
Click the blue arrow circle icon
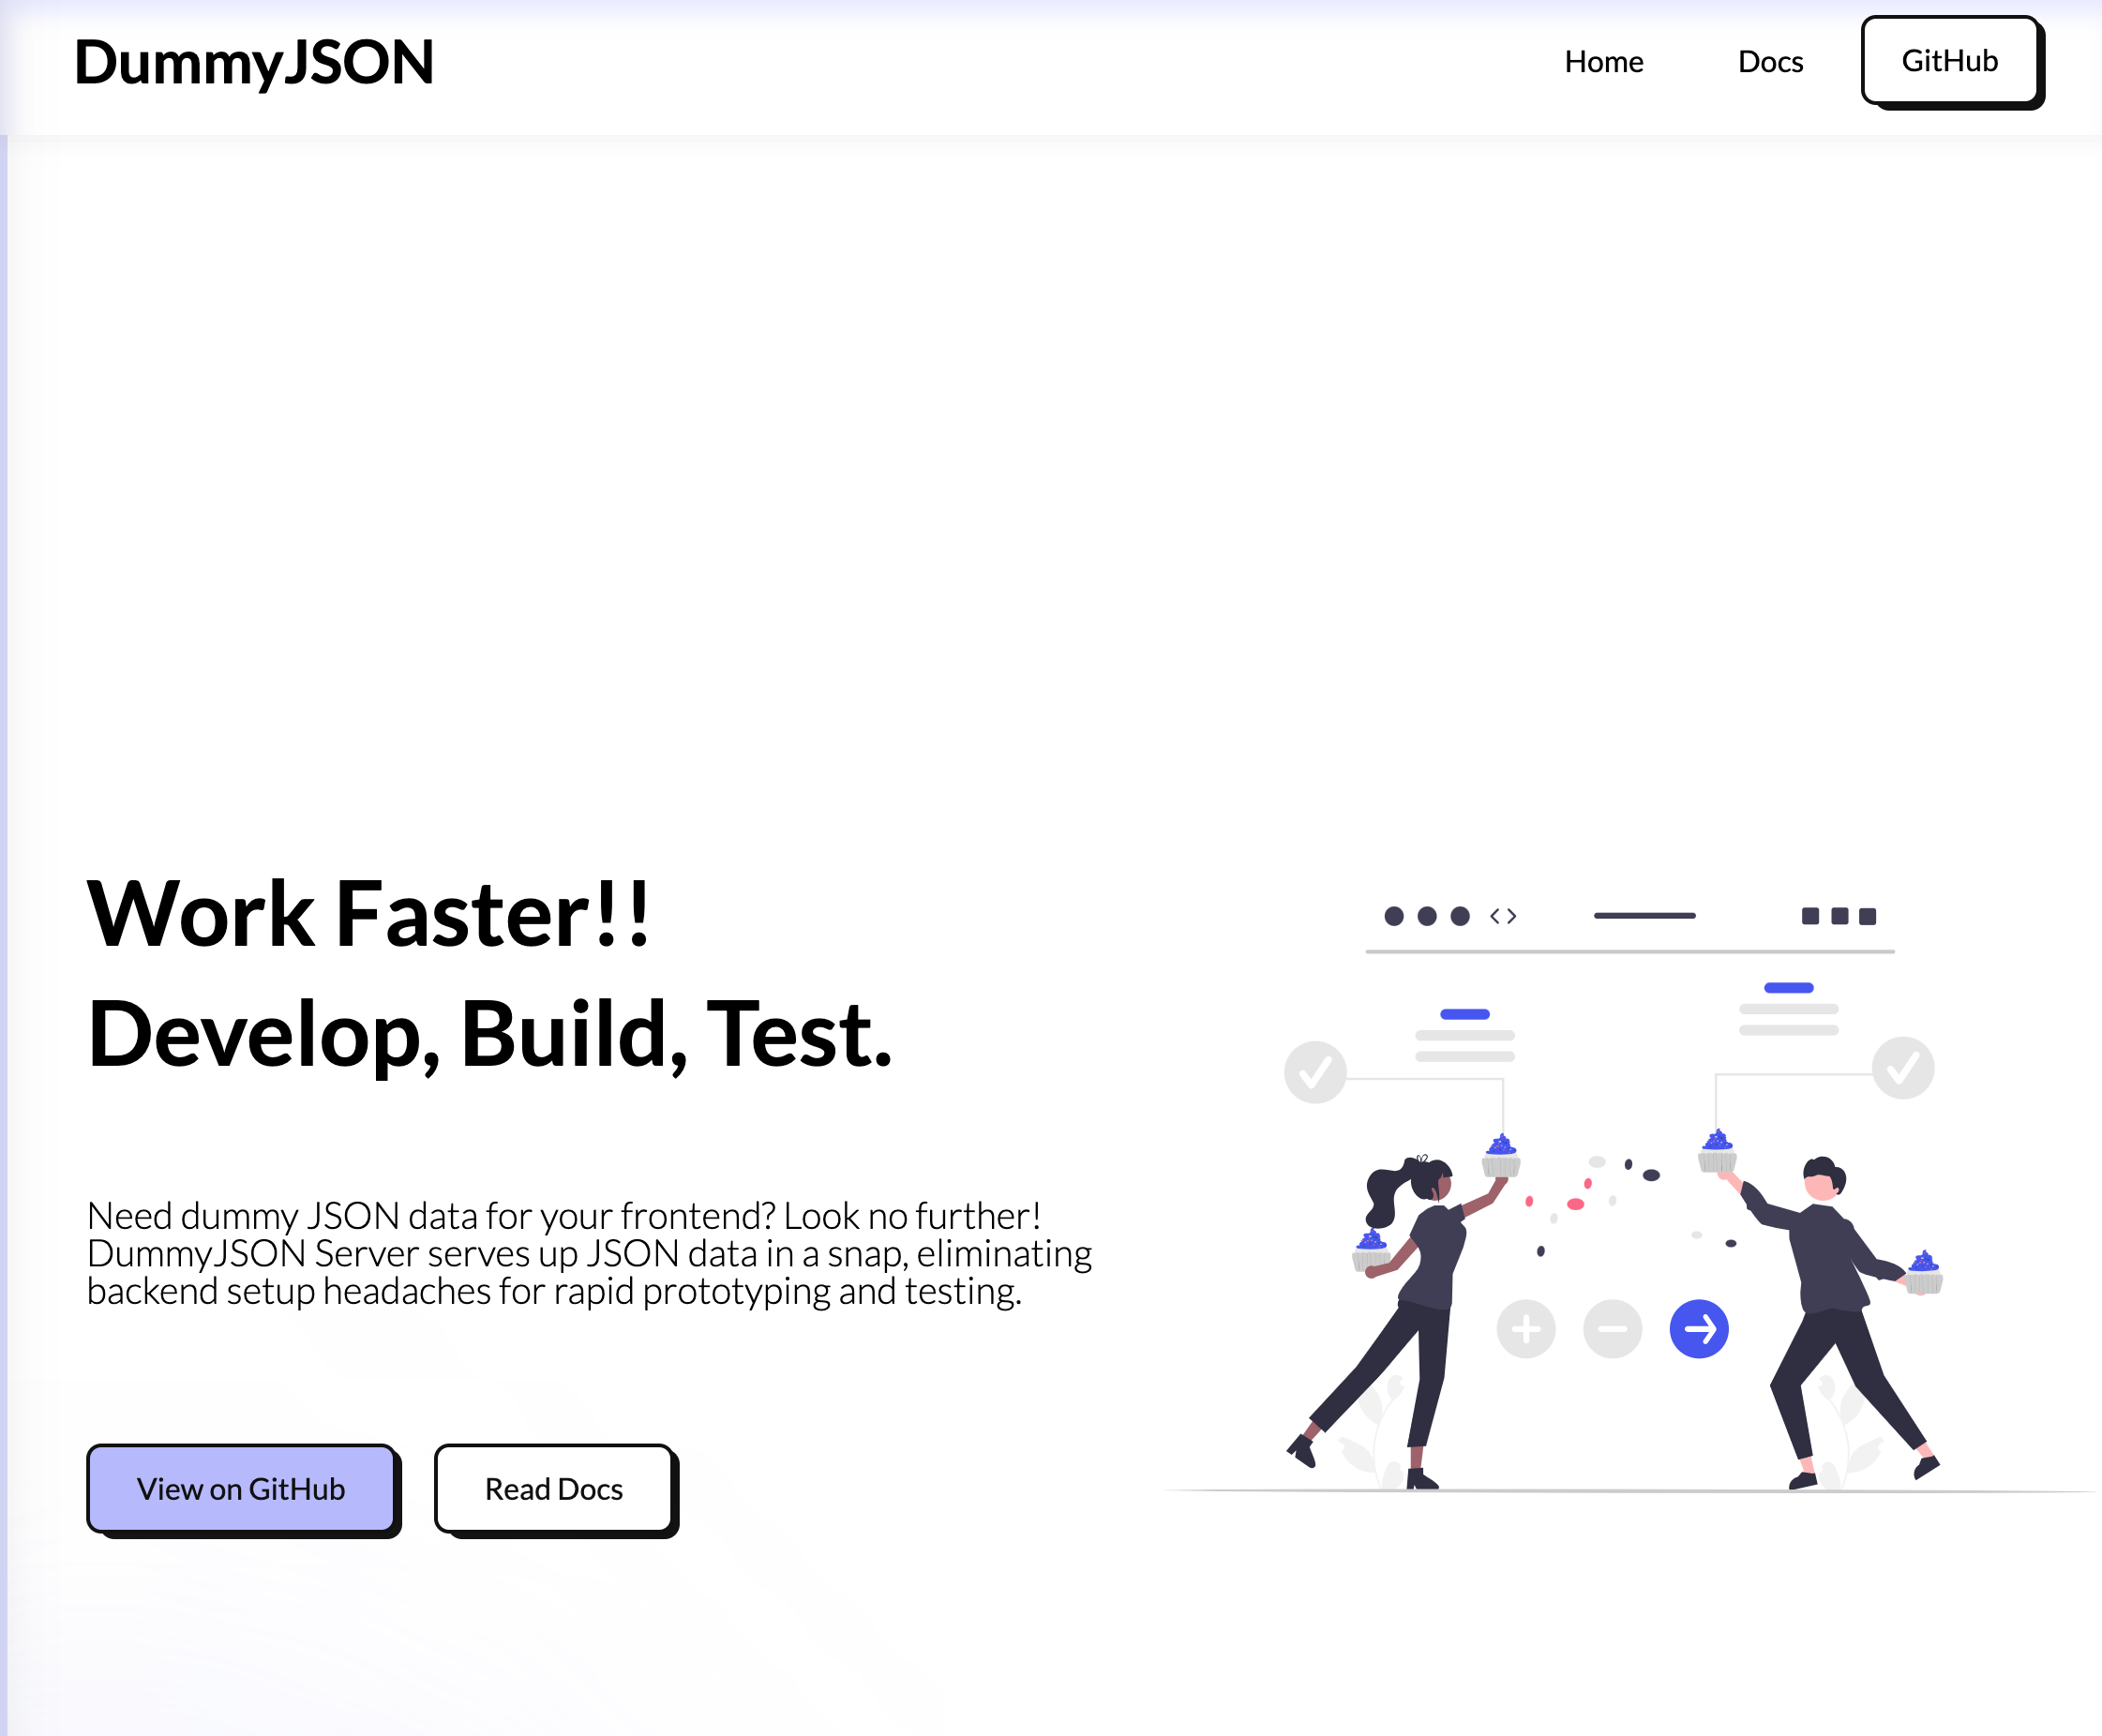pos(1698,1329)
